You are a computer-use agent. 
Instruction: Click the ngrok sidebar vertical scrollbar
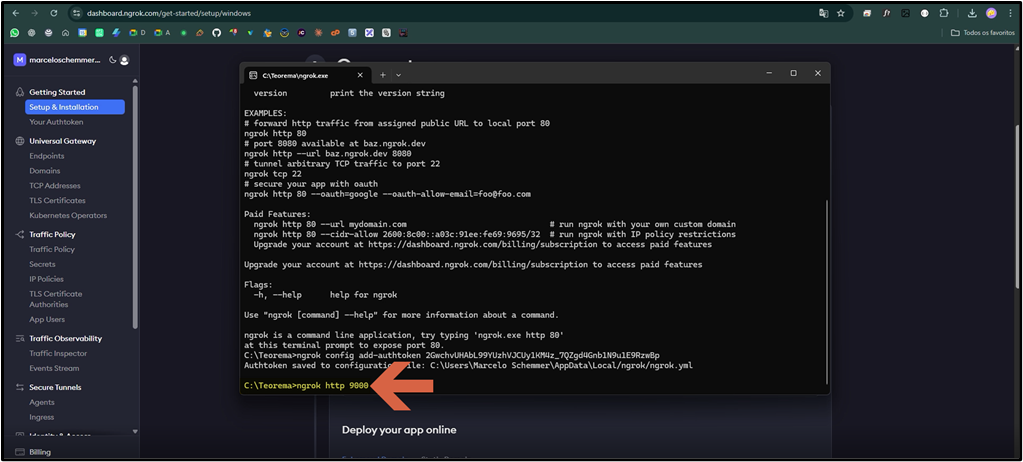point(135,206)
